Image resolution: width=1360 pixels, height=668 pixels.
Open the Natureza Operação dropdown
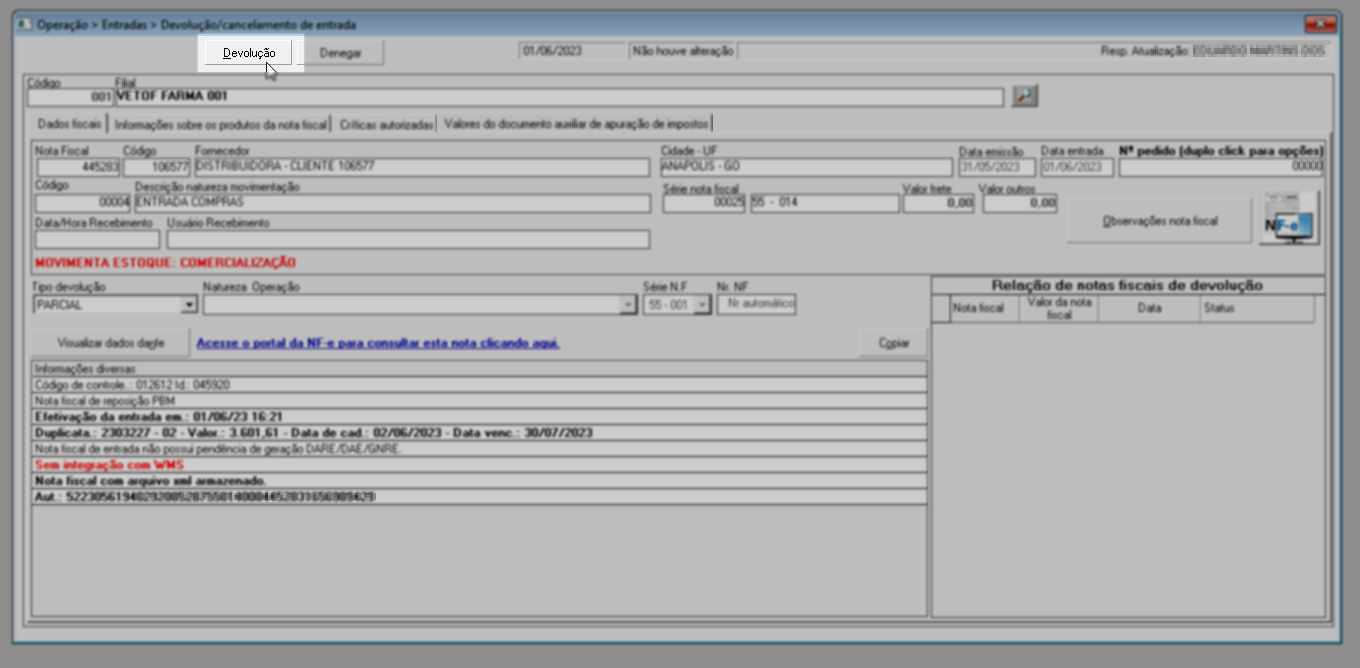628,305
